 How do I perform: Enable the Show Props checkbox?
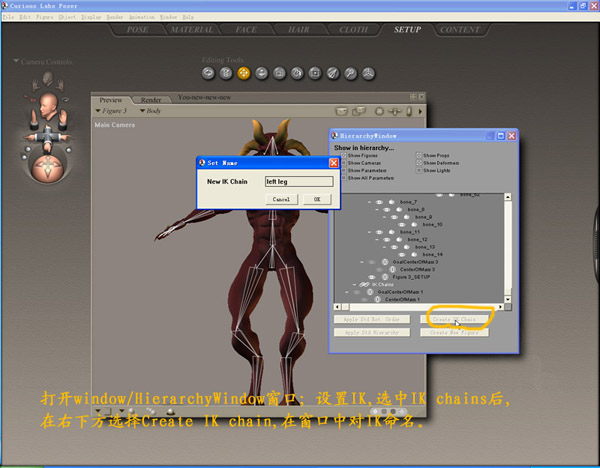pos(419,156)
